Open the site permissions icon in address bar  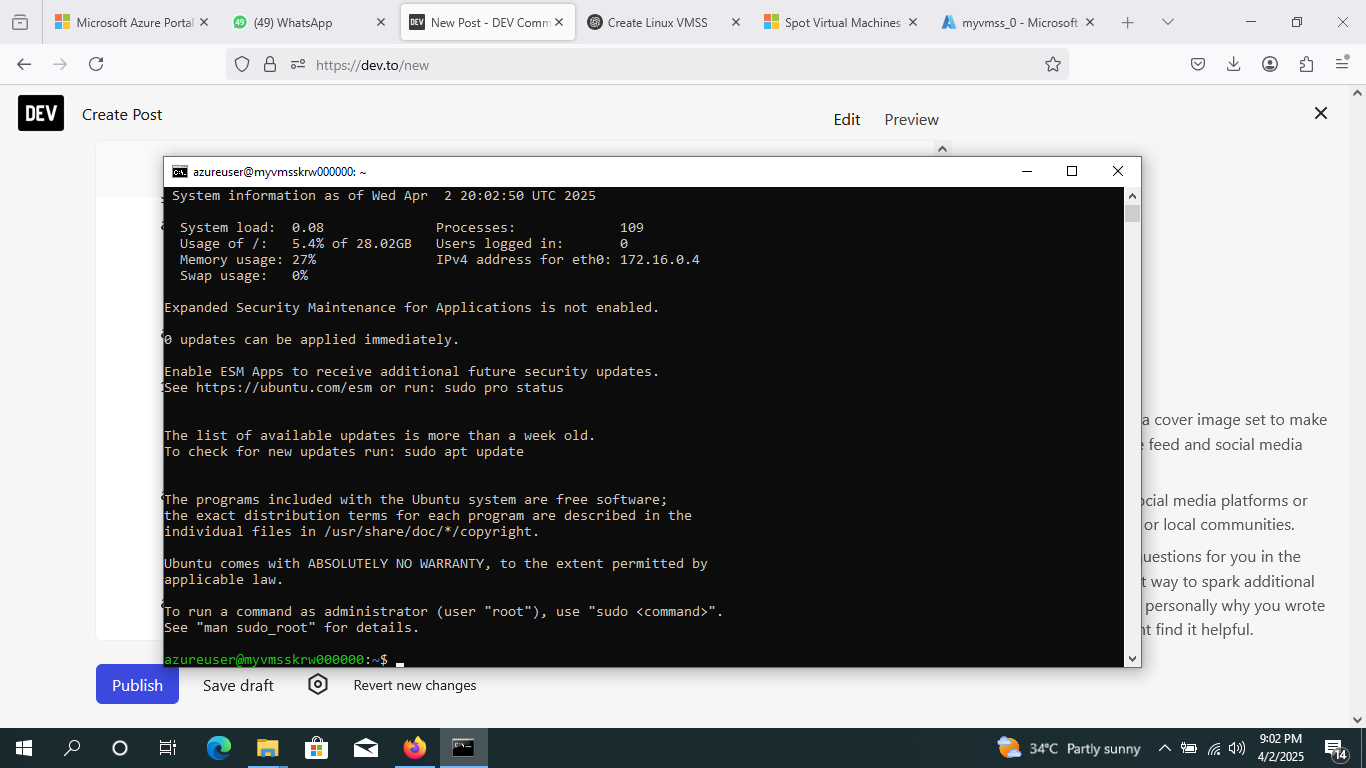point(297,64)
